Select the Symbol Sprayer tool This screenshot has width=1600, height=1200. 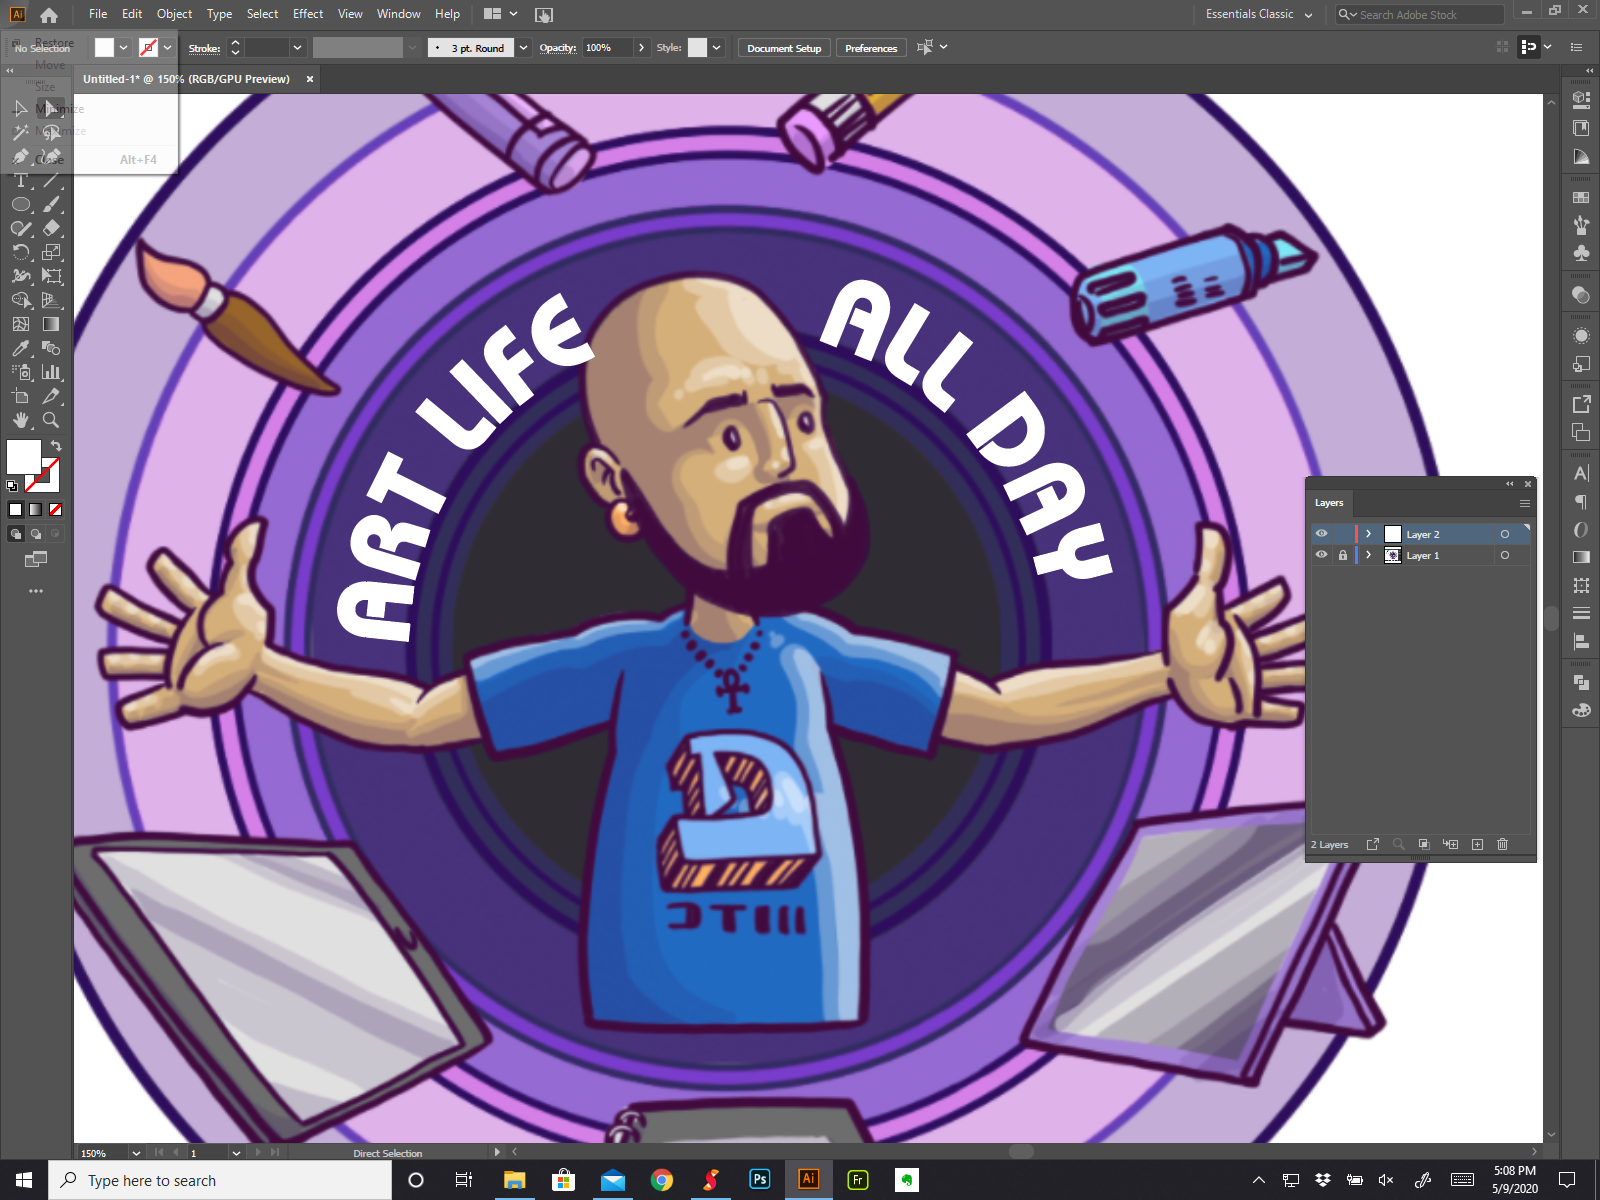[x=20, y=372]
